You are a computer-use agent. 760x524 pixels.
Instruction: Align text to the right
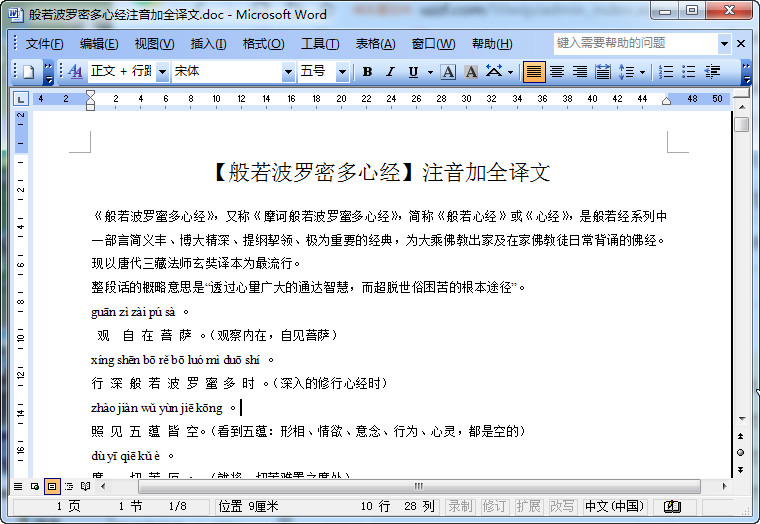tap(579, 72)
